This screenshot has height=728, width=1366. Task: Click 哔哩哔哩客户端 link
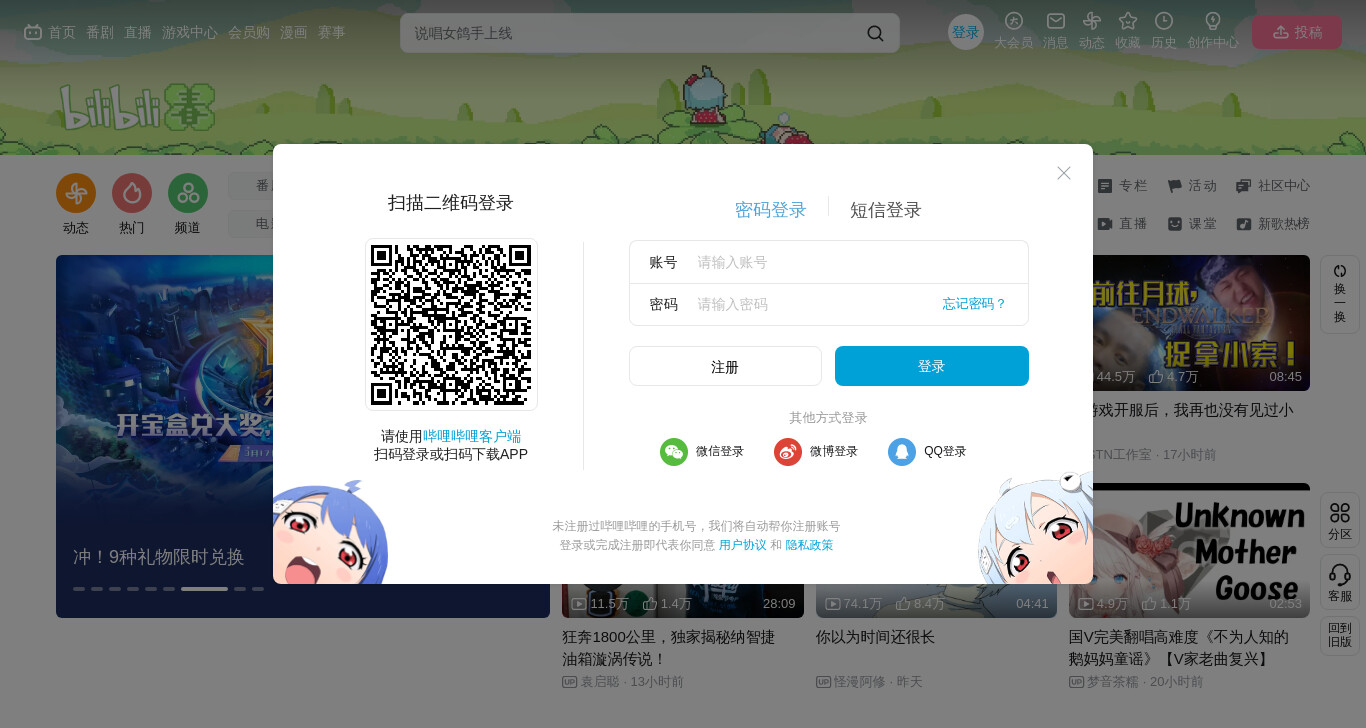[x=472, y=436]
